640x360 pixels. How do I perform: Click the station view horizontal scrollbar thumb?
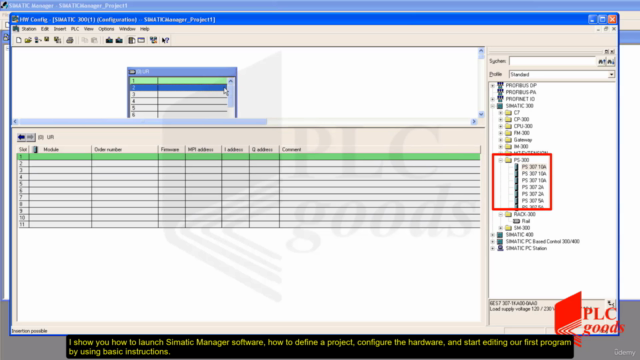[x=143, y=122]
